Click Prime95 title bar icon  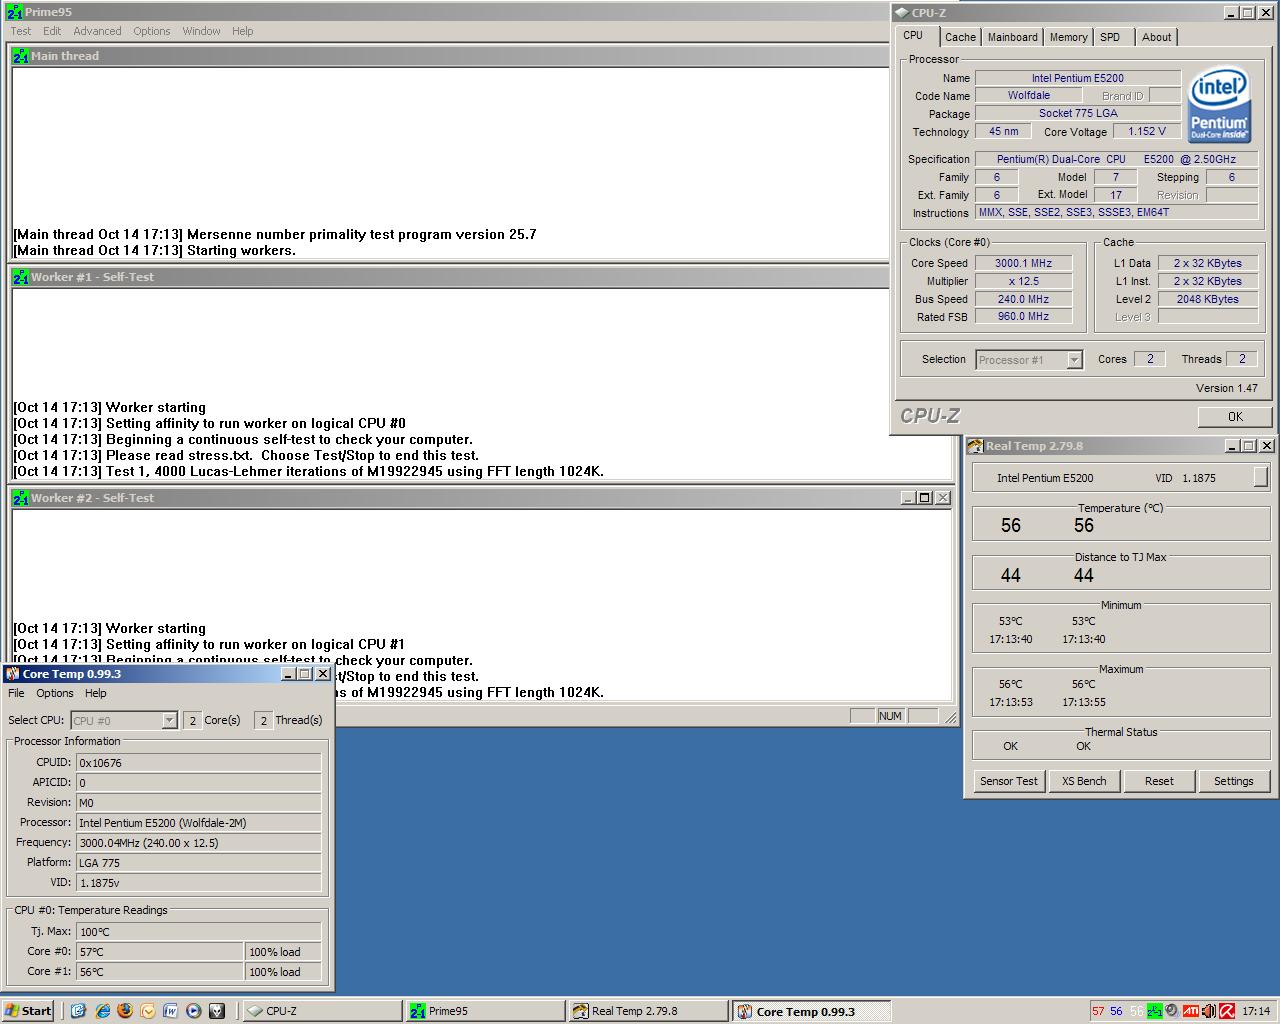coord(14,12)
